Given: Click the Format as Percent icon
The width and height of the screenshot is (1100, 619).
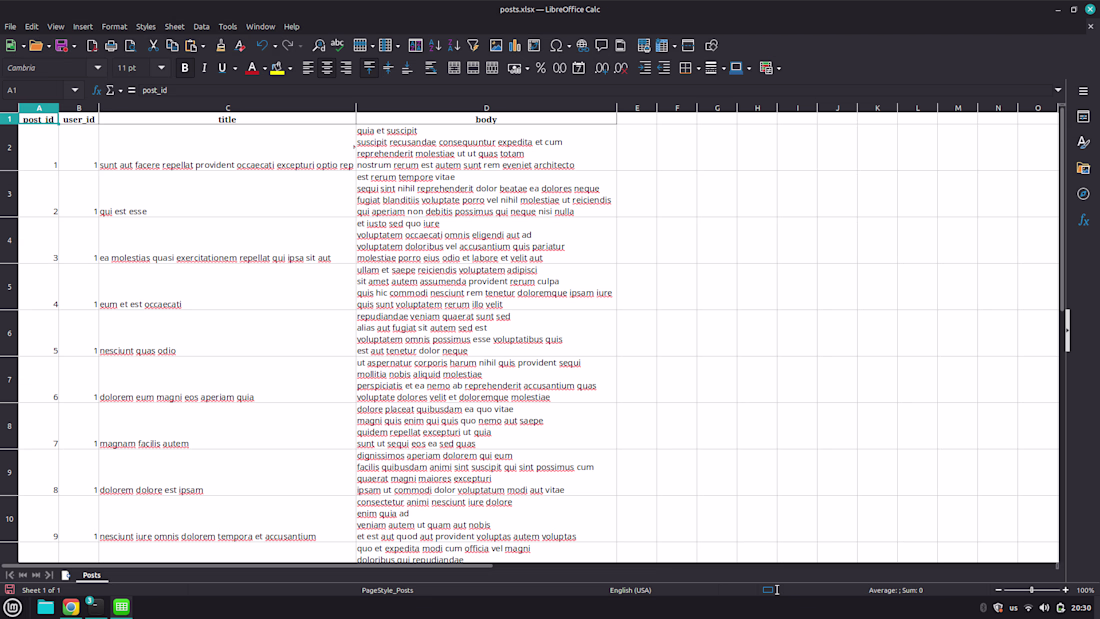Looking at the screenshot, I should click(540, 68).
